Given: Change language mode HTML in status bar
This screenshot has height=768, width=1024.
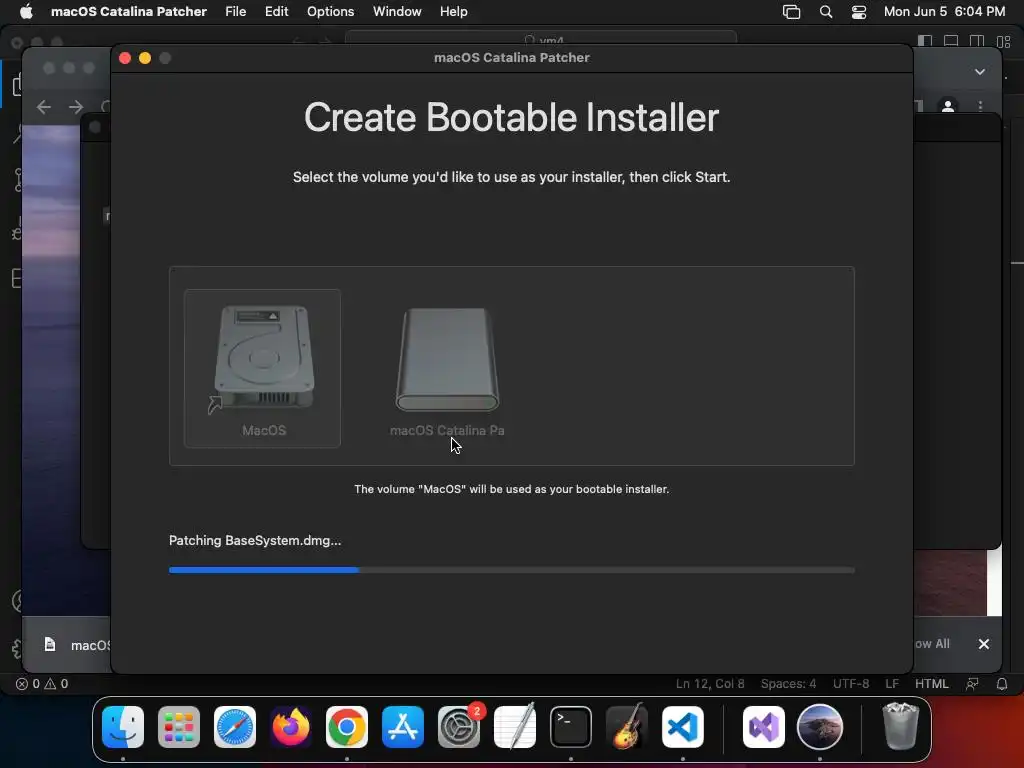Looking at the screenshot, I should point(931,684).
